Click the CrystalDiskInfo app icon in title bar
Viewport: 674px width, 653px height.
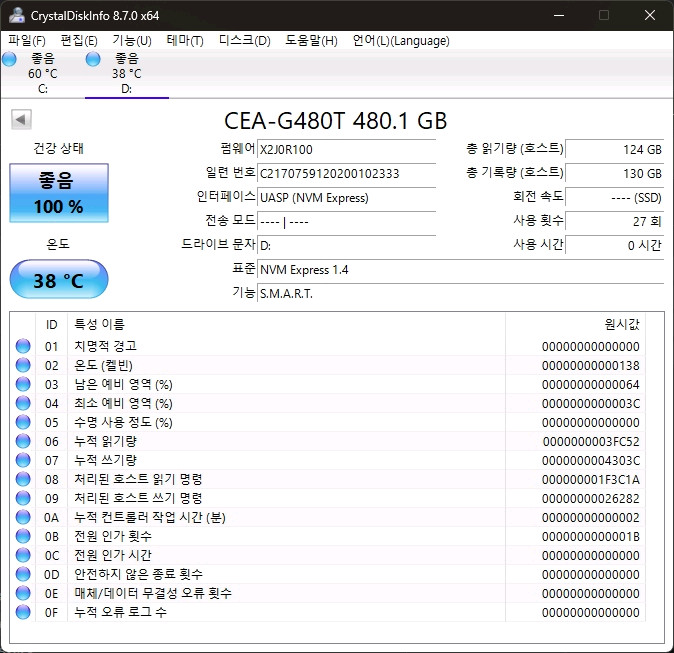coord(17,15)
